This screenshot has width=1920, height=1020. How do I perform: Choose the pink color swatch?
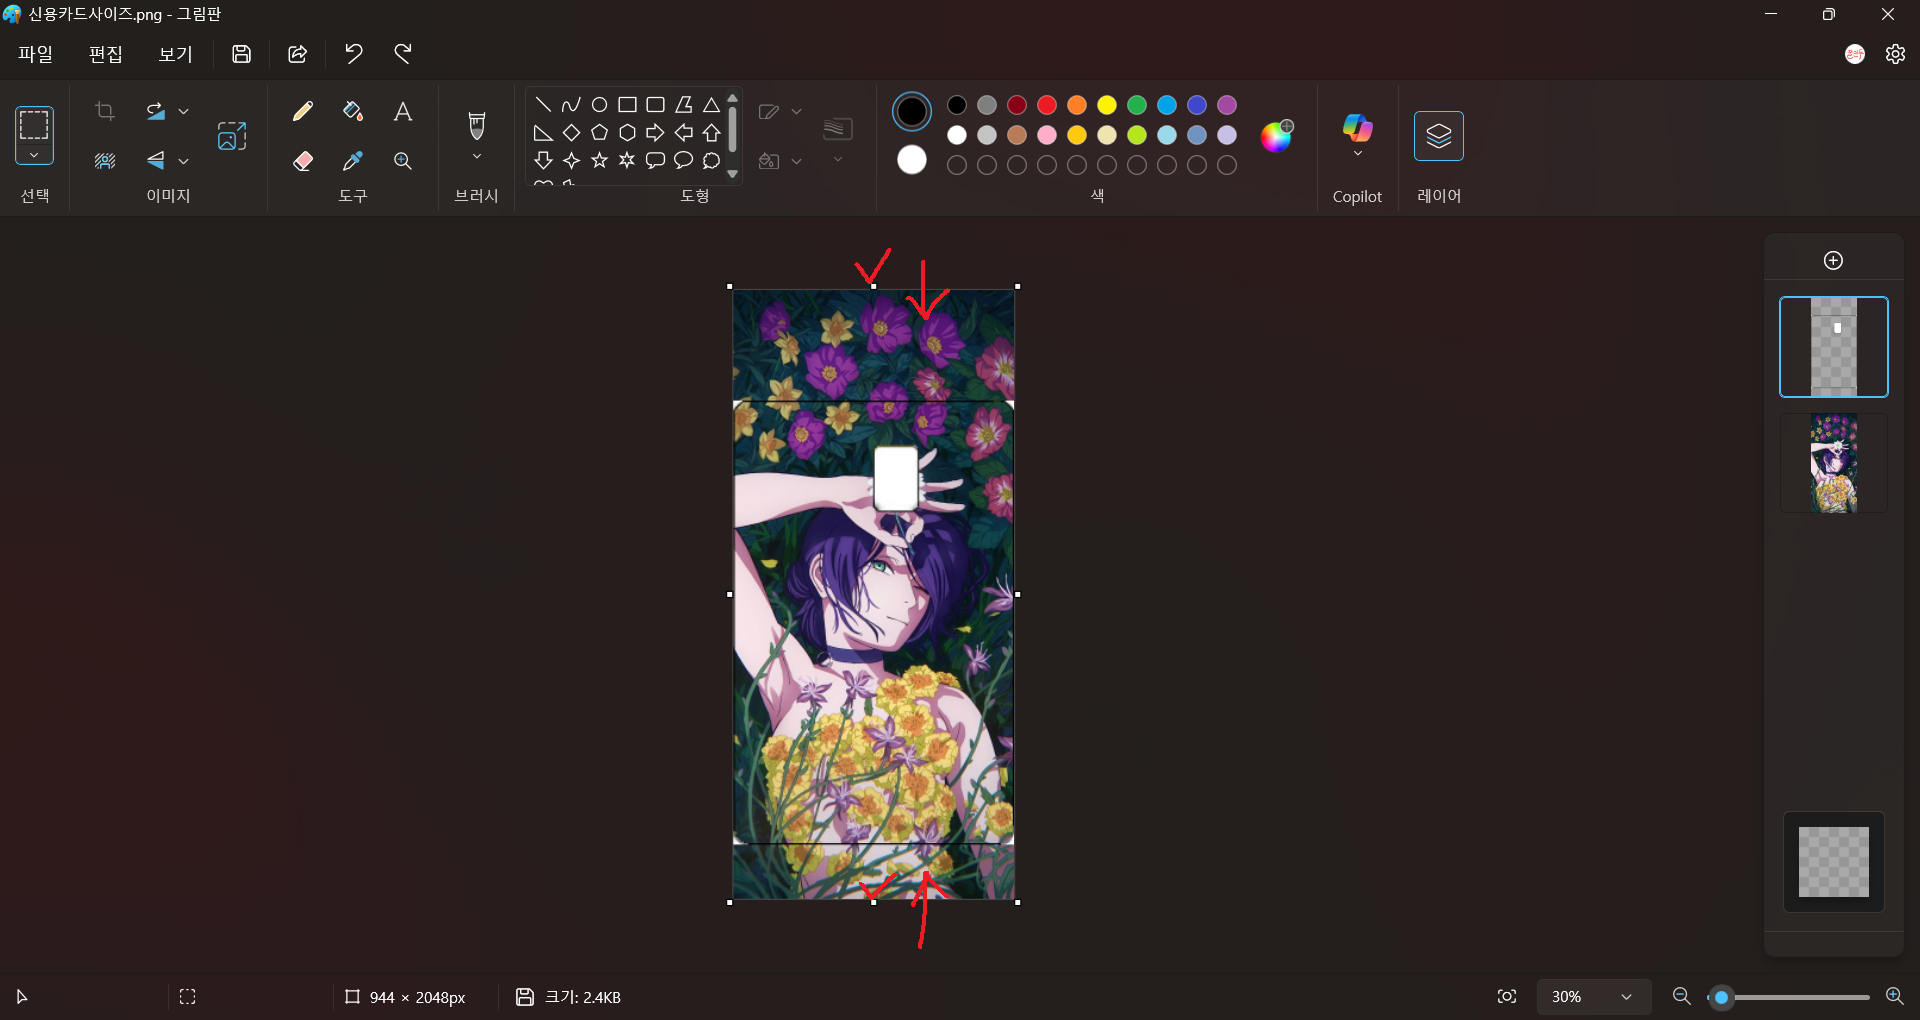(x=1047, y=135)
